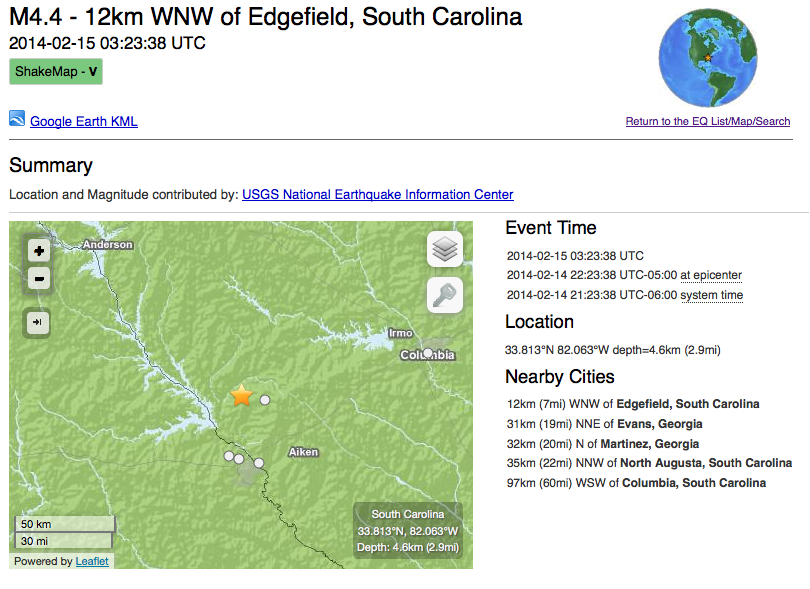
Task: Click the 'at epicenter' time label
Action: click(711, 275)
